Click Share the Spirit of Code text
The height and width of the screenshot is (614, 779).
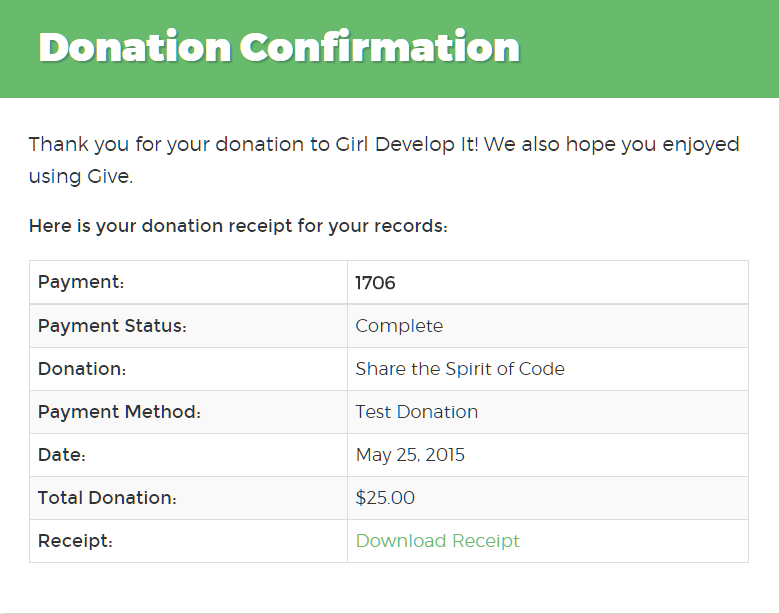(460, 369)
